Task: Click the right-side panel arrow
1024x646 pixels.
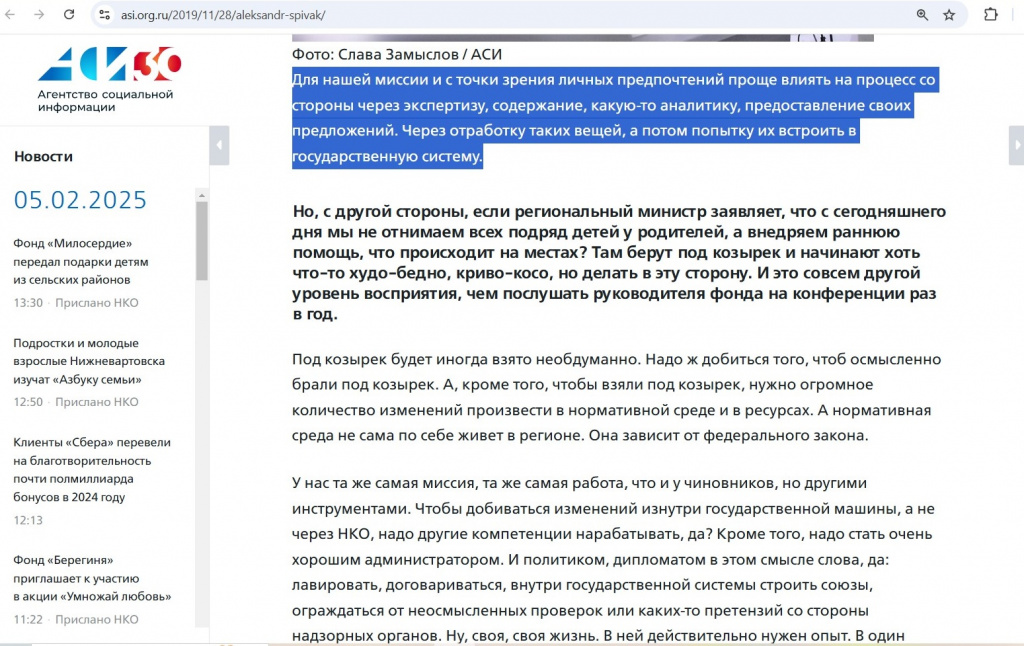Action: (1017, 146)
